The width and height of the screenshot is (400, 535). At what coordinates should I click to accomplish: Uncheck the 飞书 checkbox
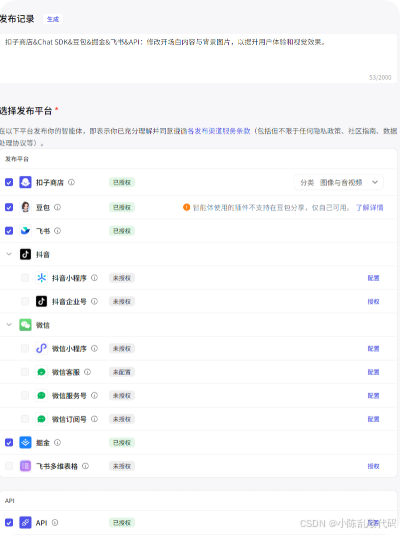coord(9,231)
